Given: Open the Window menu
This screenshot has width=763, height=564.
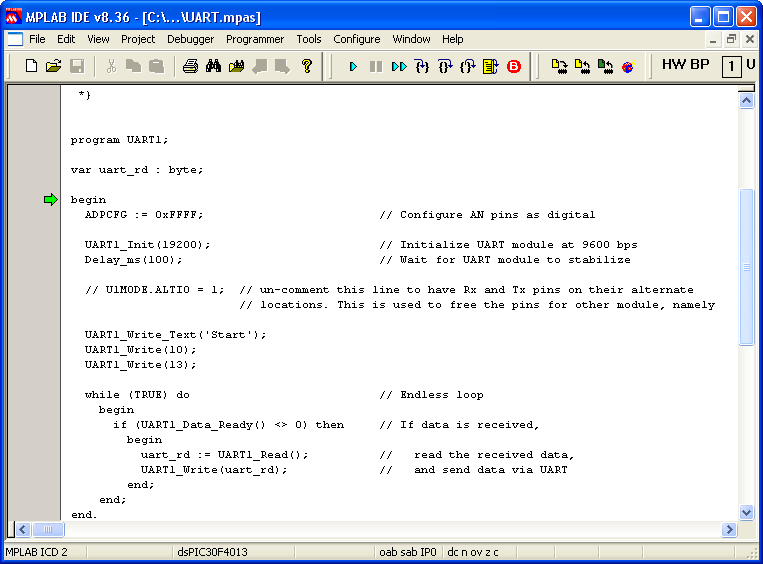Looking at the screenshot, I should click(411, 39).
